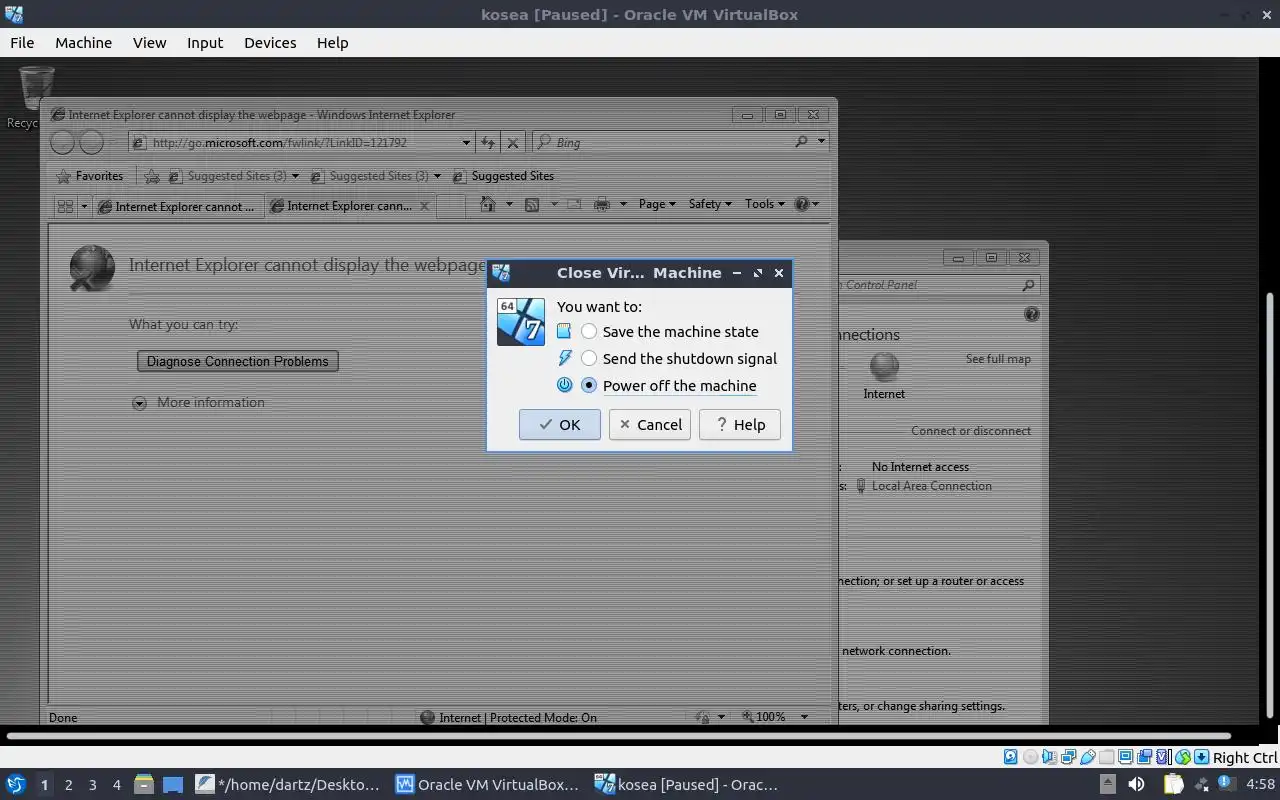Click Add to Favorites Bar icon
This screenshot has width=1280, height=800.
point(152,176)
